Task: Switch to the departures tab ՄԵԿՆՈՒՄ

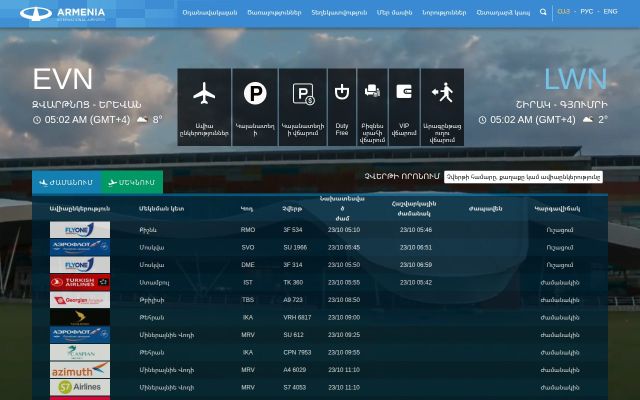Action: (x=132, y=182)
